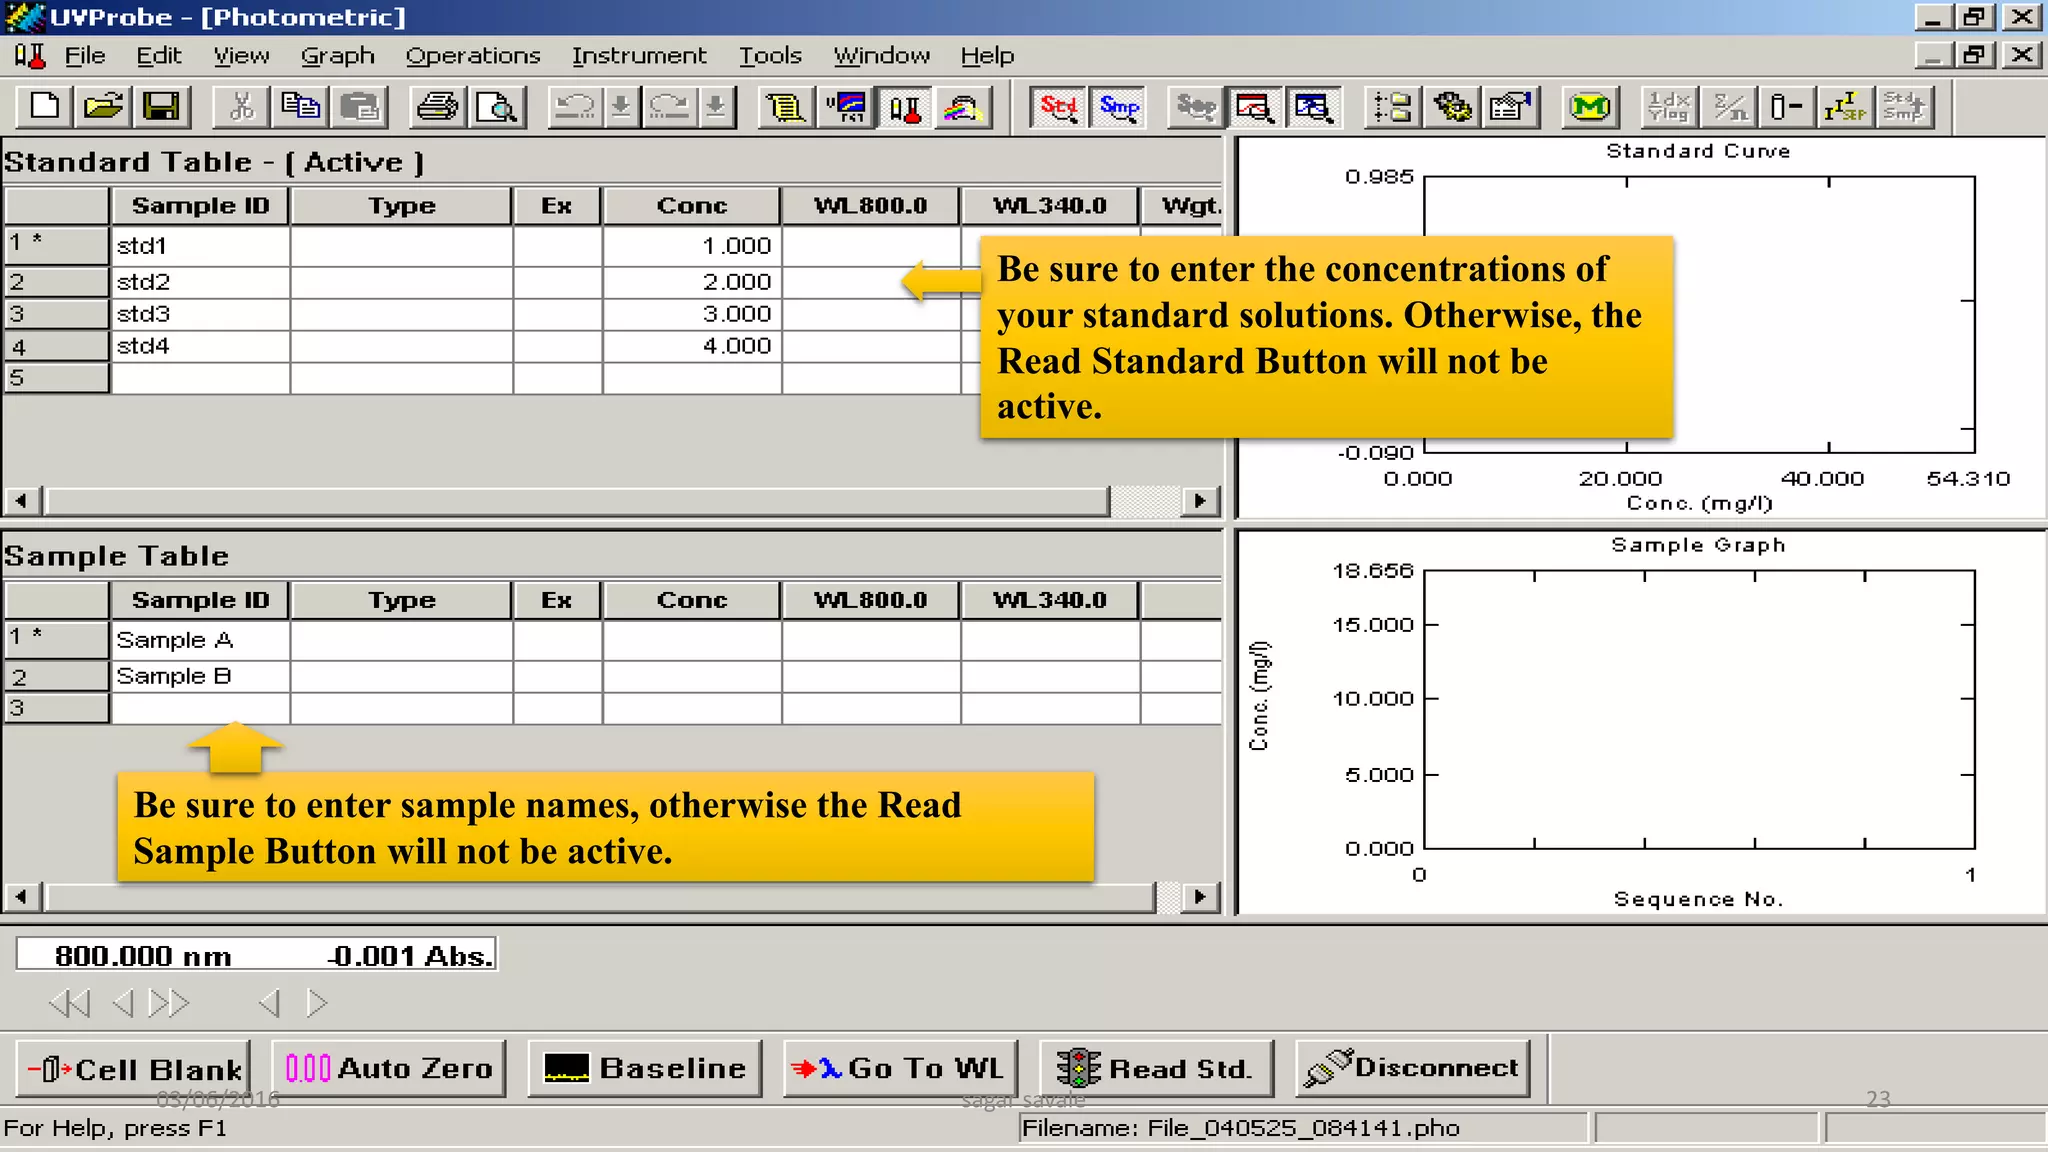This screenshot has width=2048, height=1152.
Task: Open the Tools menu
Action: coord(770,56)
